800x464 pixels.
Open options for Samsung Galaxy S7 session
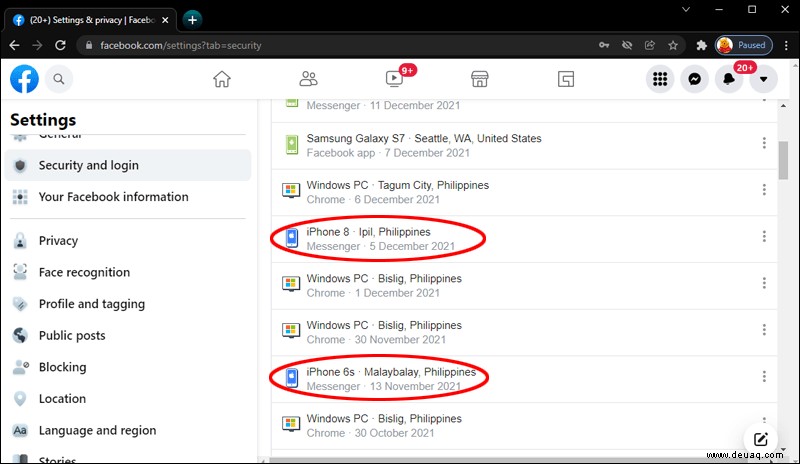coord(764,143)
